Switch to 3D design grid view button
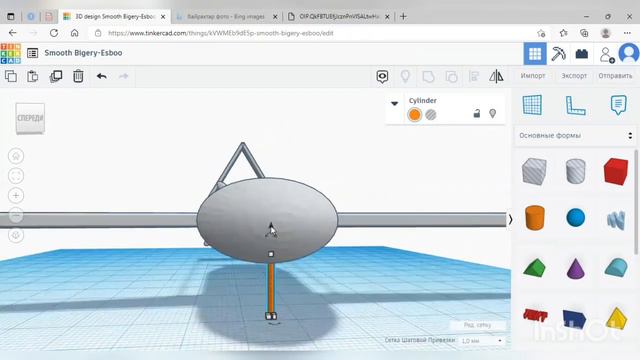The width and height of the screenshot is (640, 360). [x=535, y=53]
